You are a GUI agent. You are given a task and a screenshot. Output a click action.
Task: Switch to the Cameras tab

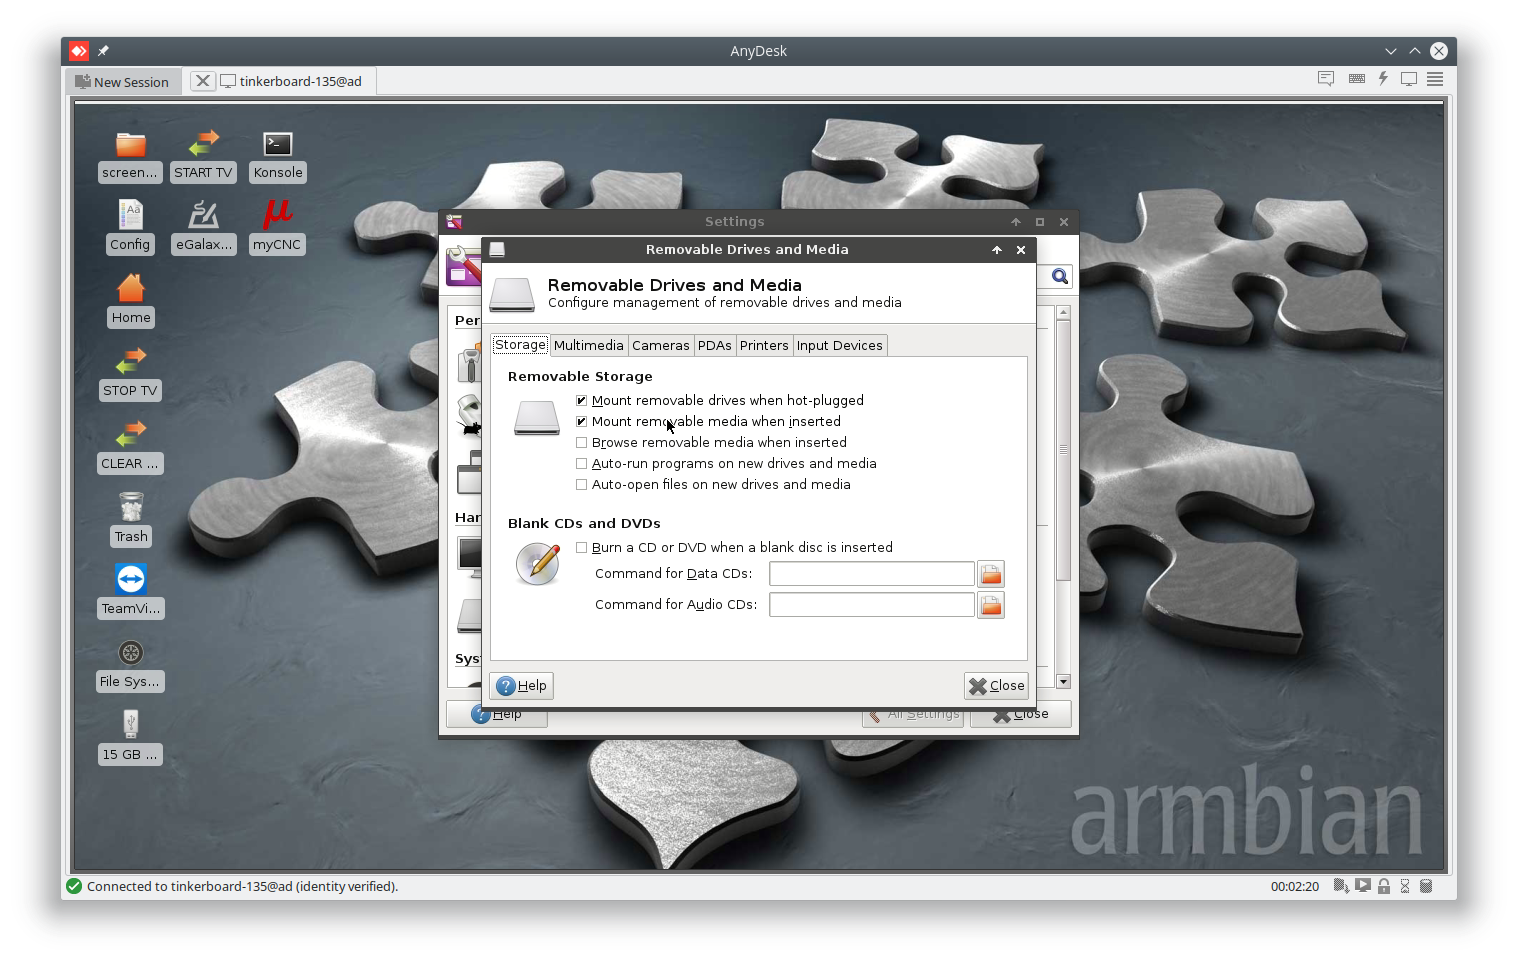660,346
